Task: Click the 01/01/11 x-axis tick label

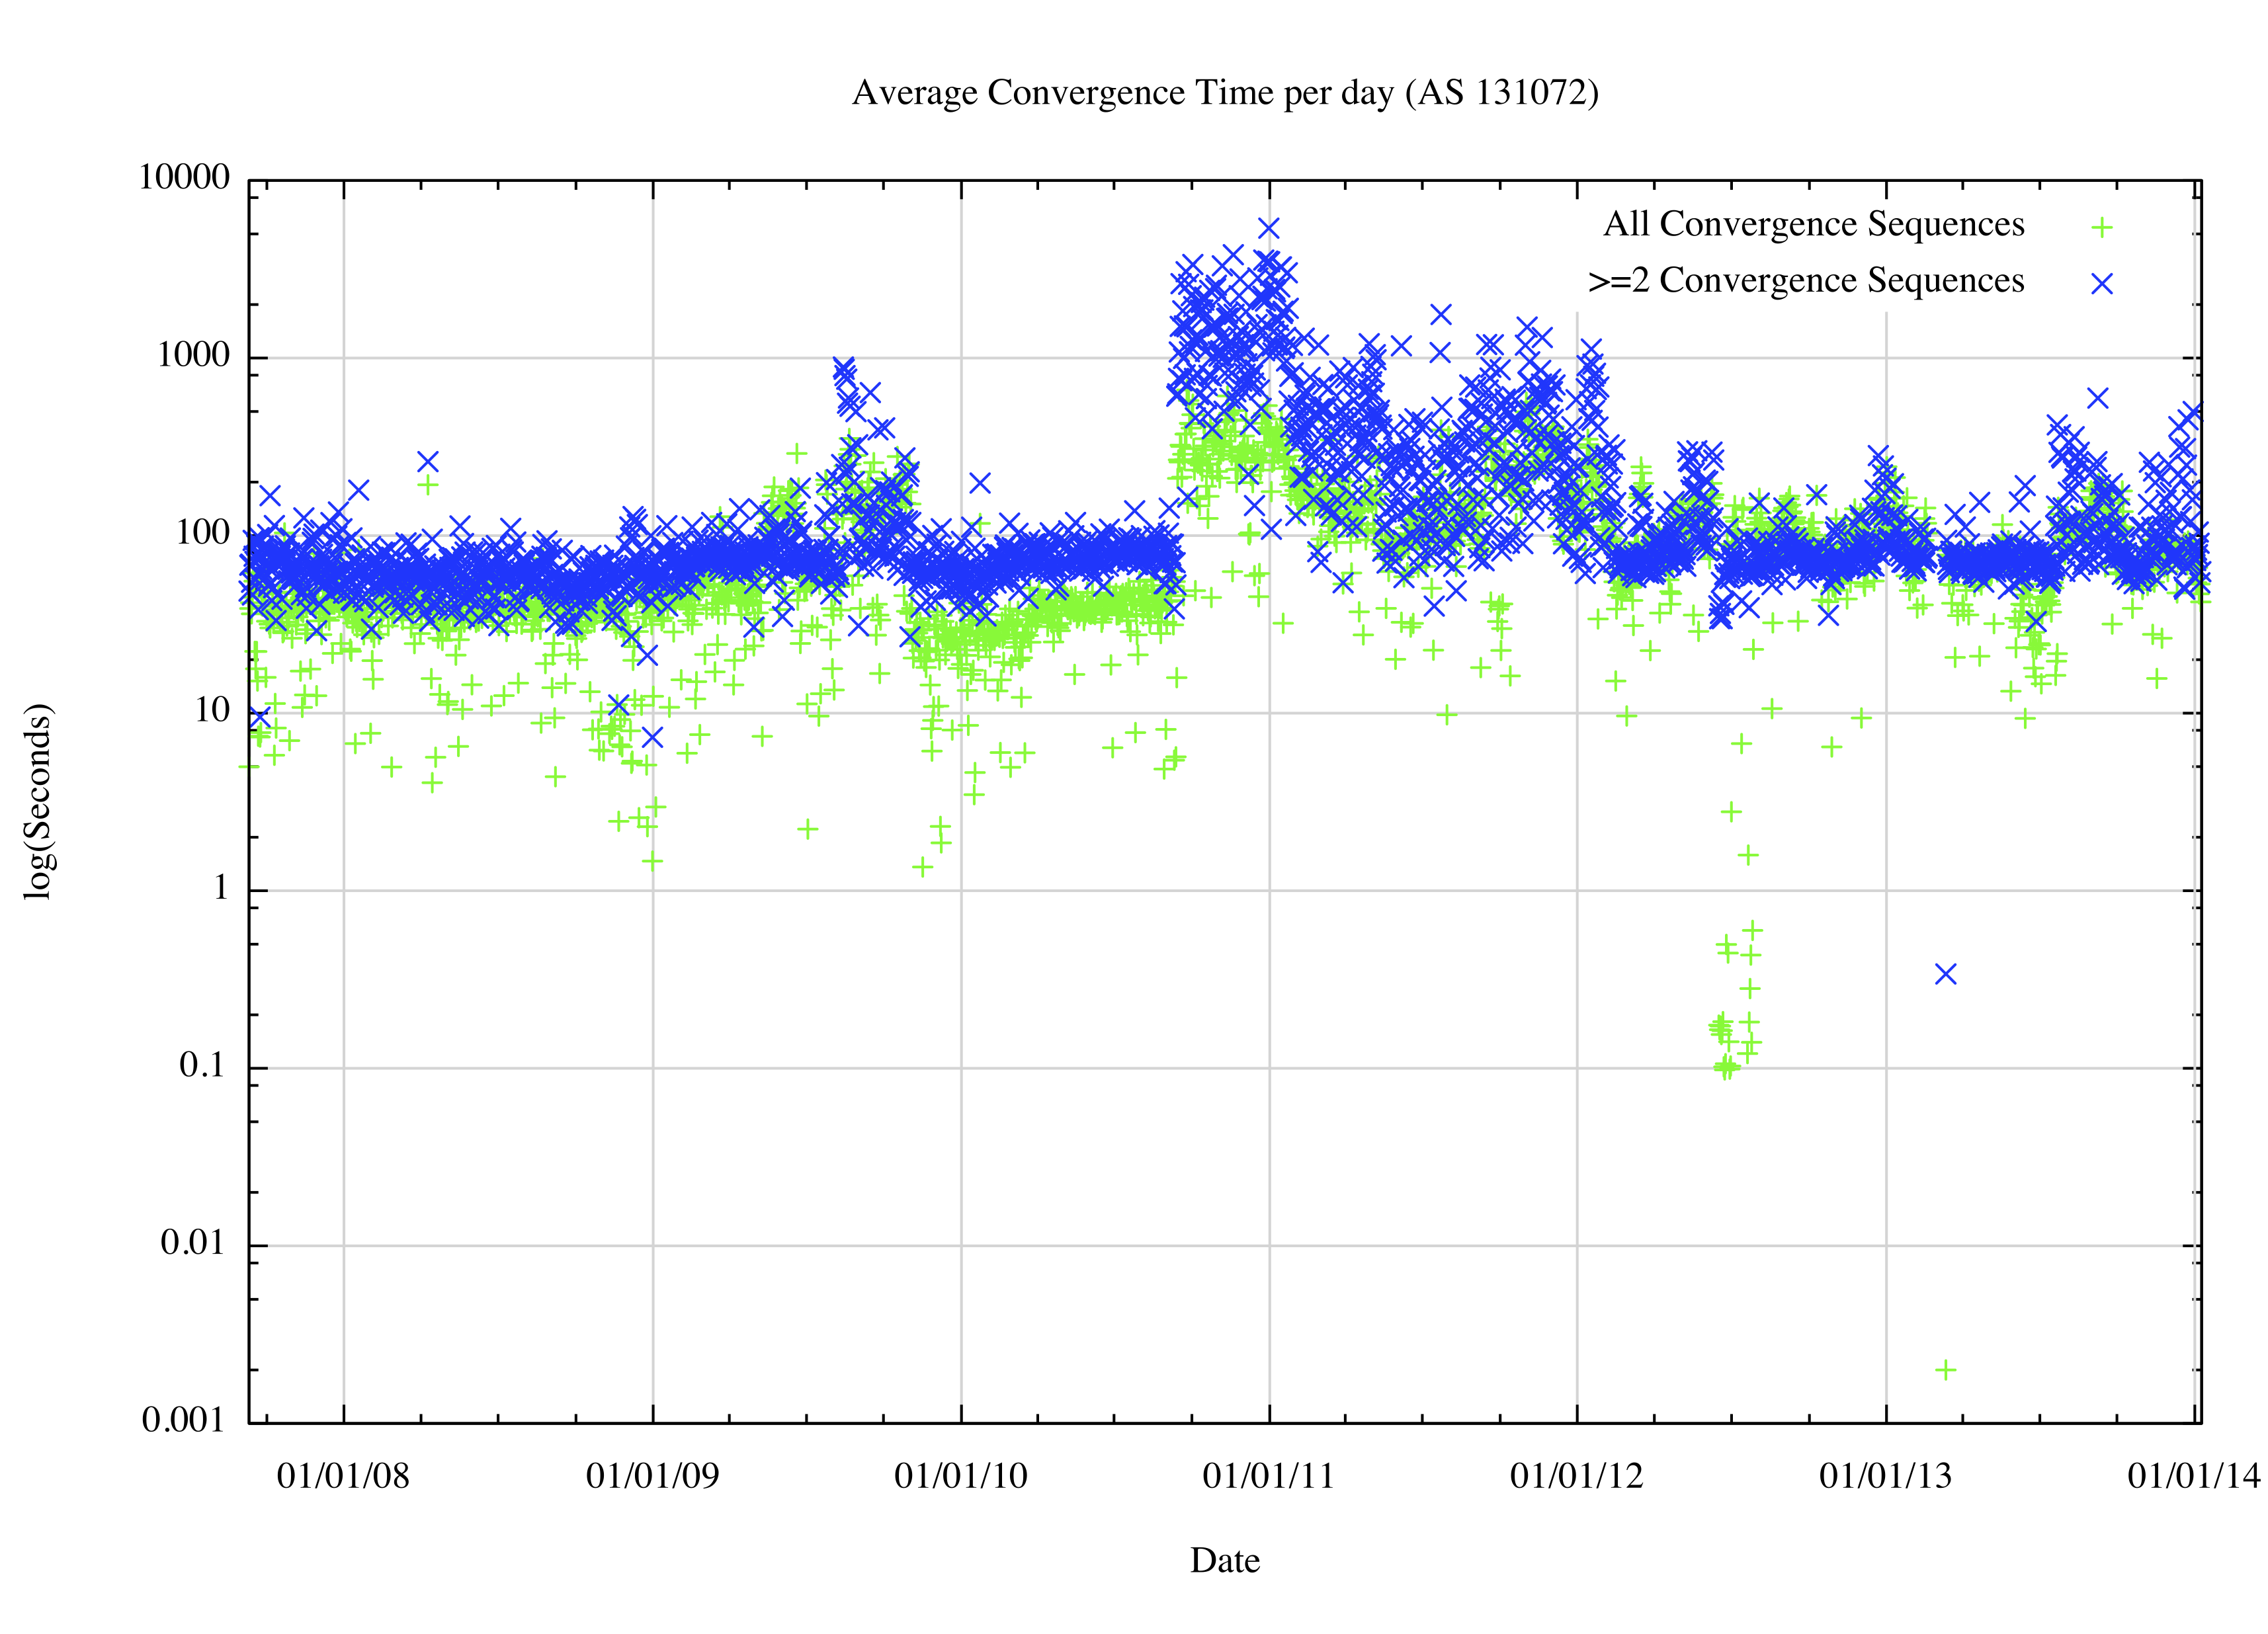Action: pos(1268,1476)
